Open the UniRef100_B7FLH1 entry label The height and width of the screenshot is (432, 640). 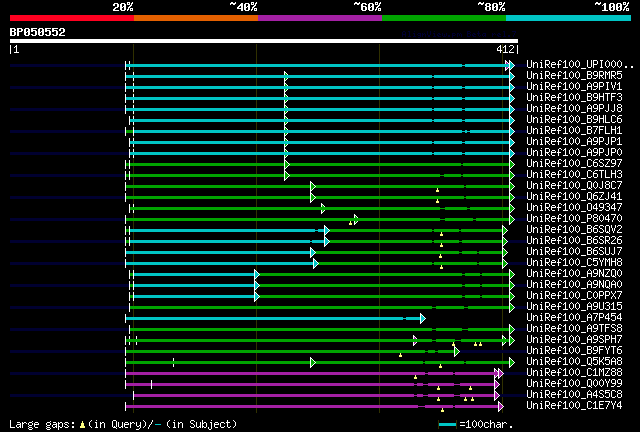tap(574, 131)
